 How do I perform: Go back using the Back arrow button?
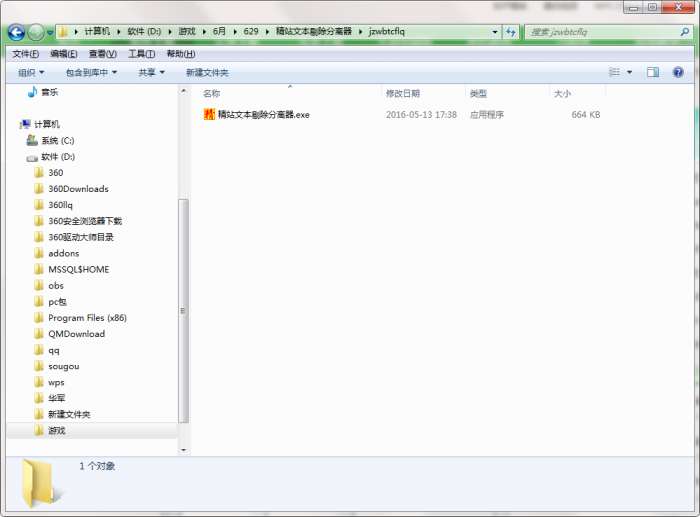(x=16, y=32)
